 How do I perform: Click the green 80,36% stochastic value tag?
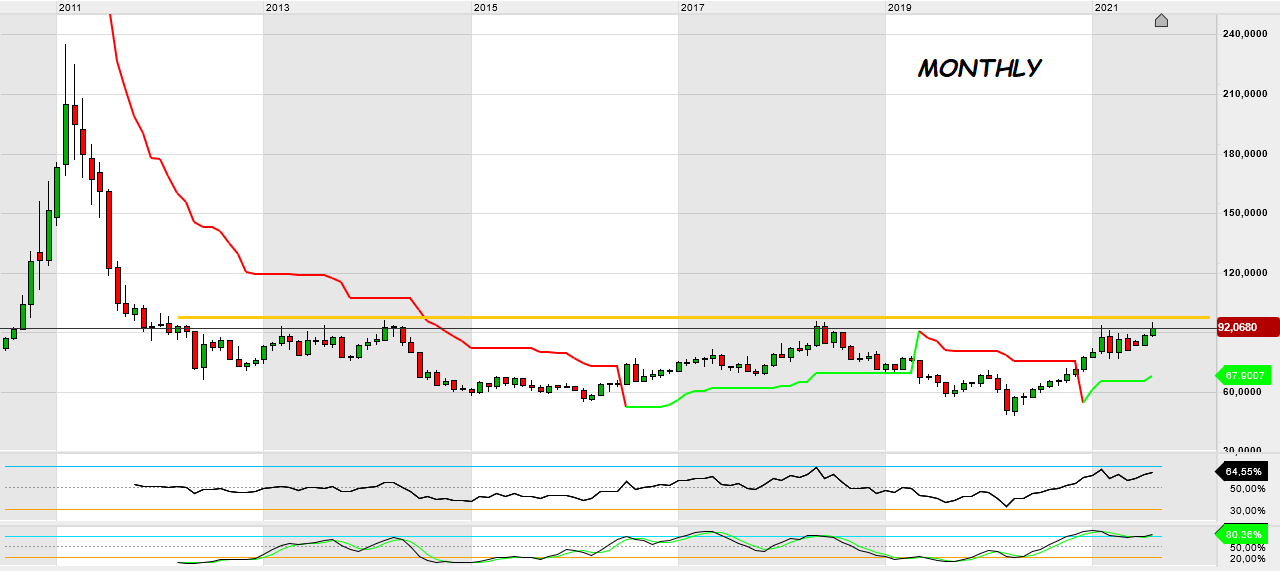click(1243, 534)
